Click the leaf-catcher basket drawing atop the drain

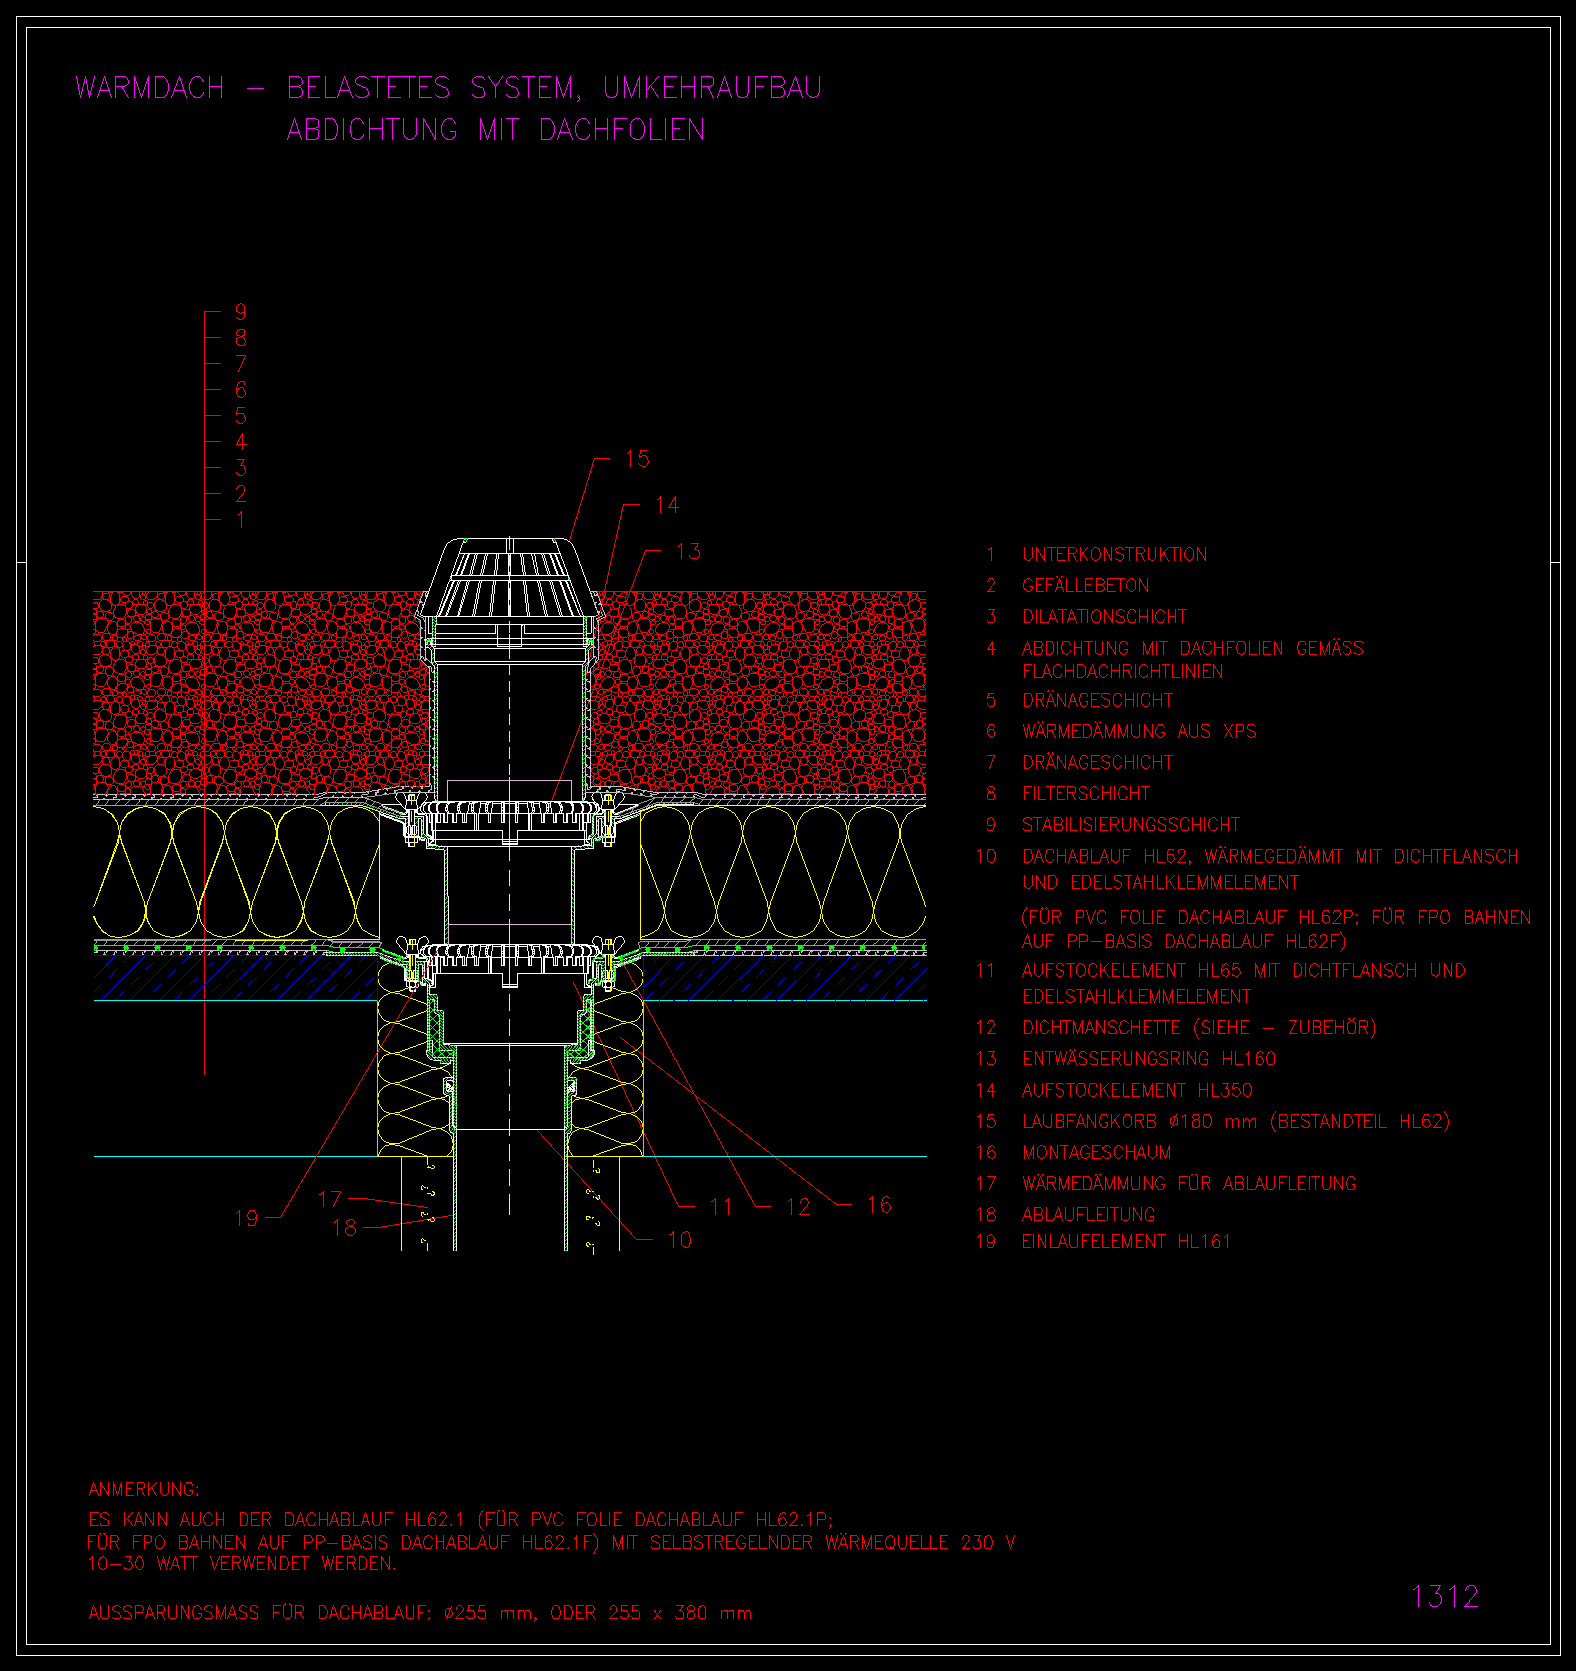coord(510,580)
